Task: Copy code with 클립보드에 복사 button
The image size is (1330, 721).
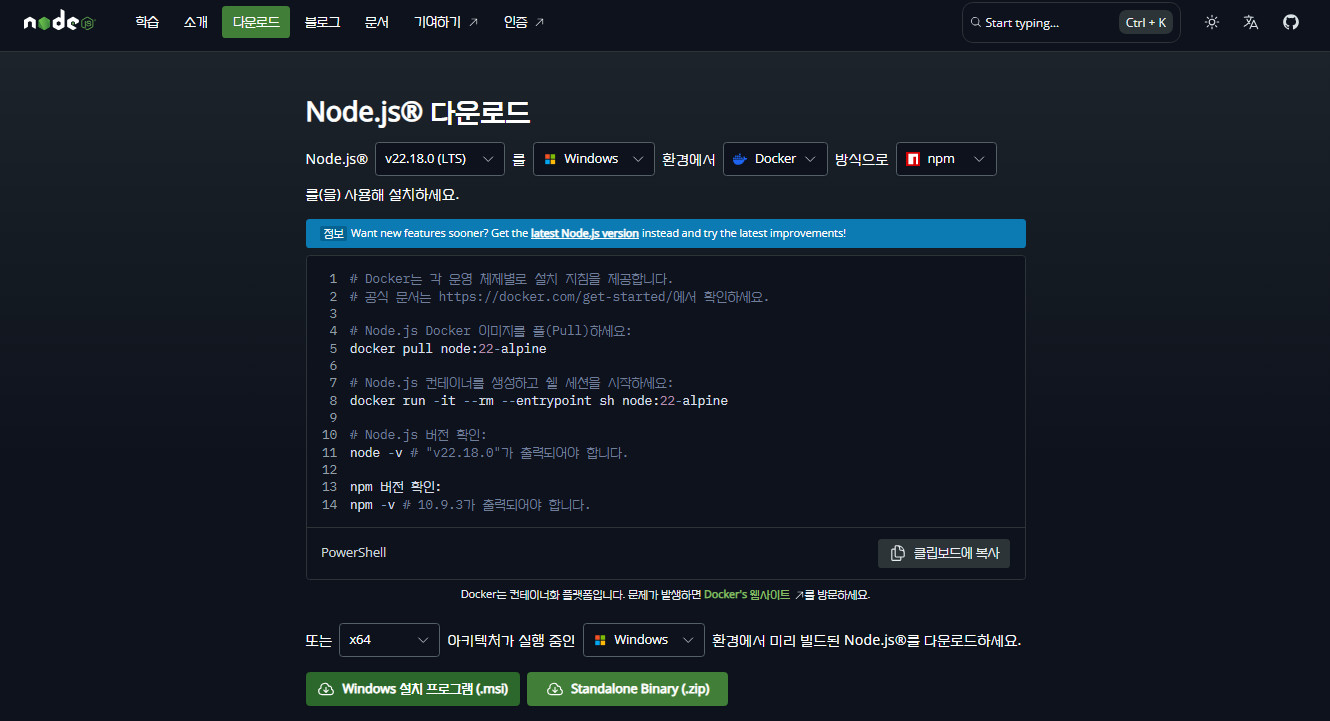Action: 944,553
